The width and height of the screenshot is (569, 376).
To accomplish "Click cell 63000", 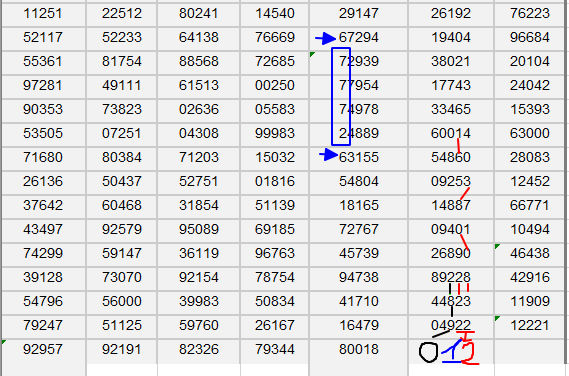I will 529,134.
